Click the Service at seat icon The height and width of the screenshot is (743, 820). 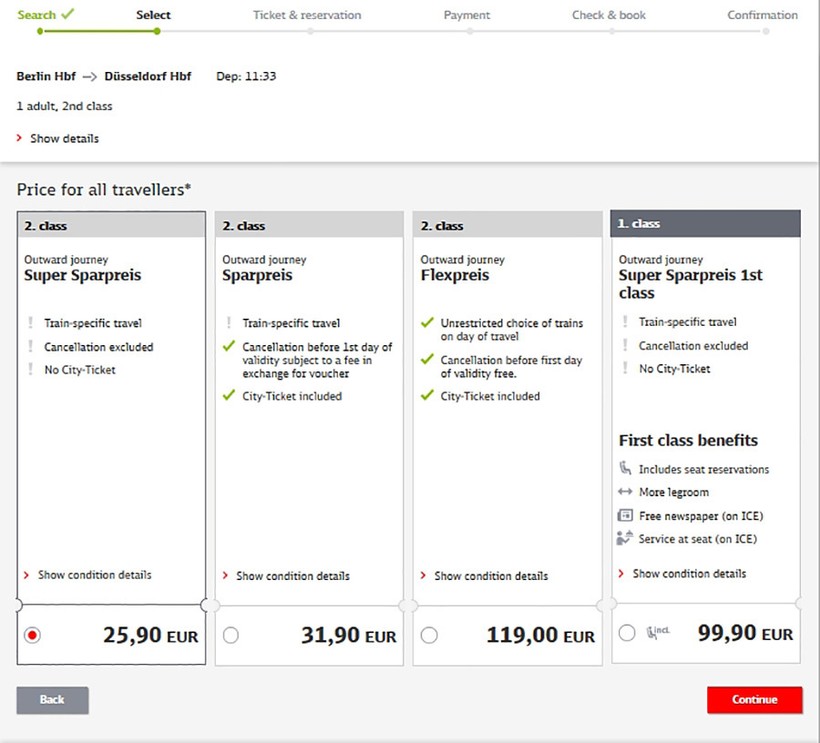tap(625, 539)
